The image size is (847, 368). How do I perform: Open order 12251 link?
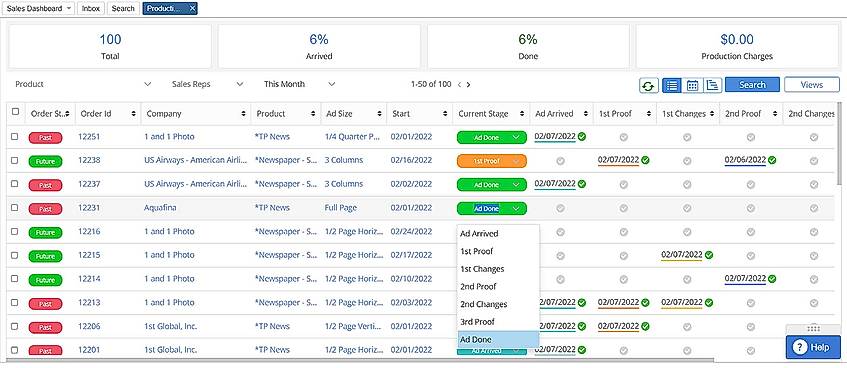coord(89,137)
